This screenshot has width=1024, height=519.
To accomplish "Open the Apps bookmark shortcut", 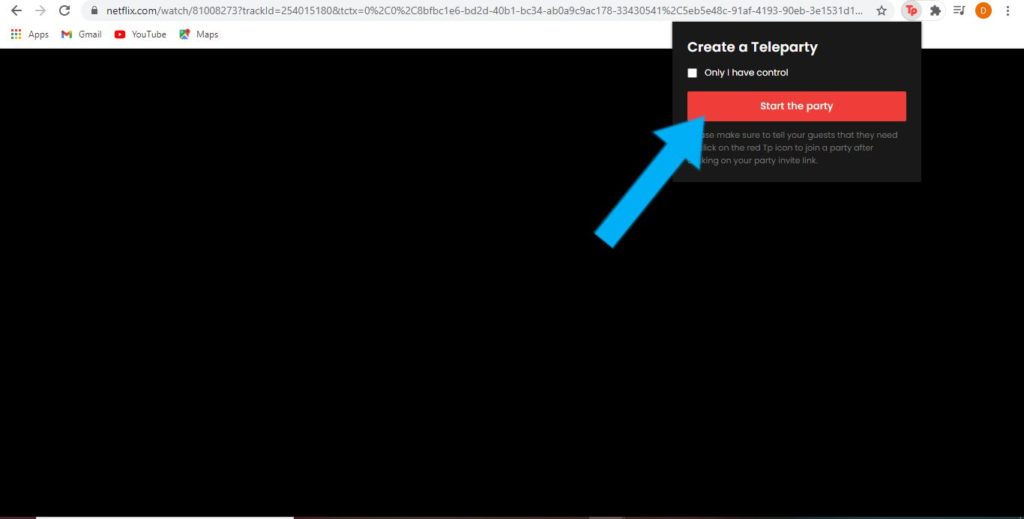I will [x=29, y=35].
